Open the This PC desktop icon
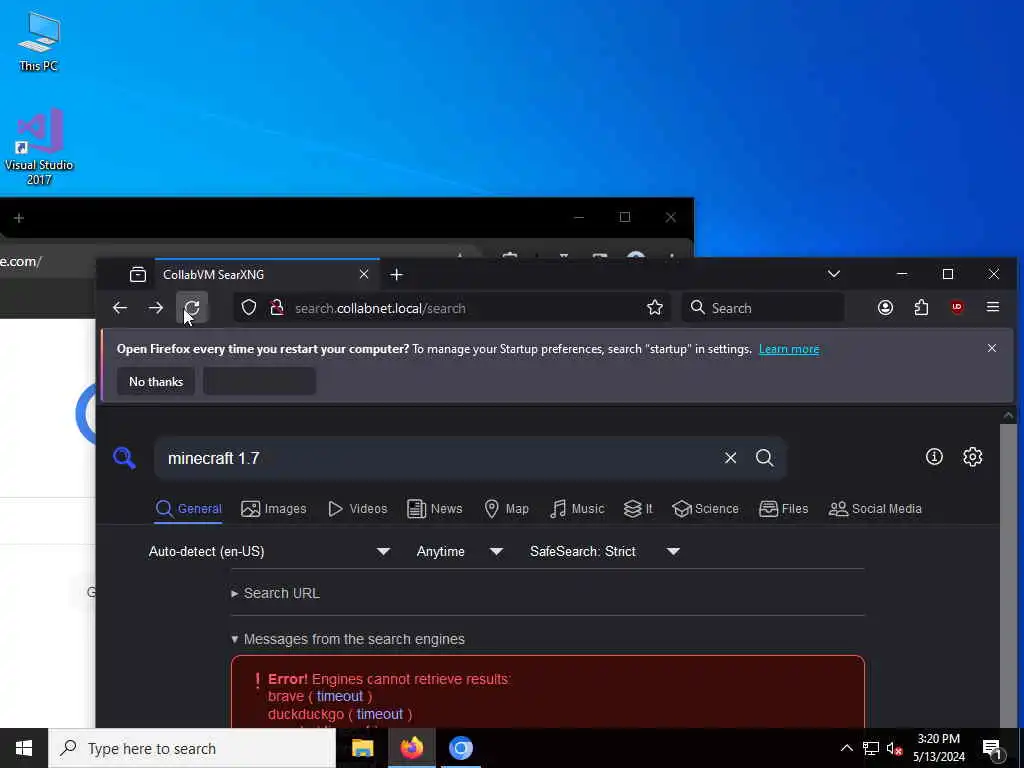The height and width of the screenshot is (768, 1024). [x=39, y=42]
